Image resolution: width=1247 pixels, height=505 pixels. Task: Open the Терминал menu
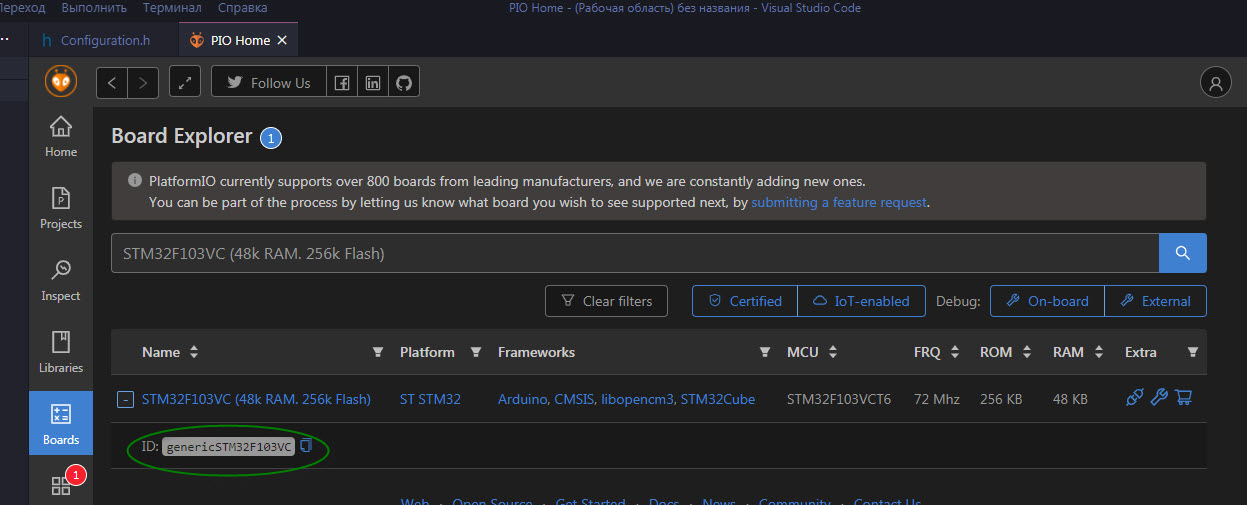click(x=172, y=8)
